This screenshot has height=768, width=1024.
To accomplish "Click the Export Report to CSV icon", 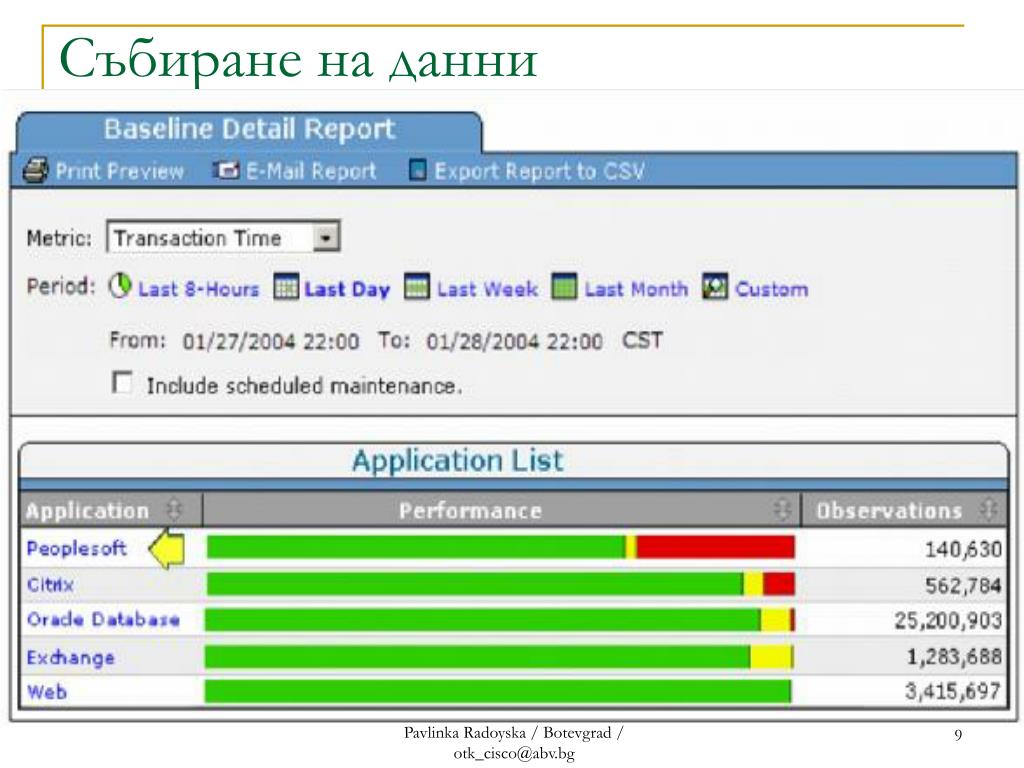I will (x=417, y=170).
